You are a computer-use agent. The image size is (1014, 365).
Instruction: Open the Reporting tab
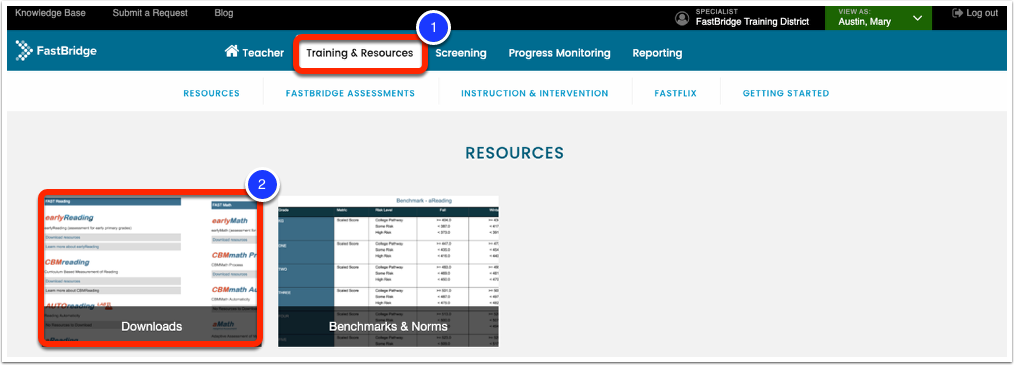click(657, 53)
